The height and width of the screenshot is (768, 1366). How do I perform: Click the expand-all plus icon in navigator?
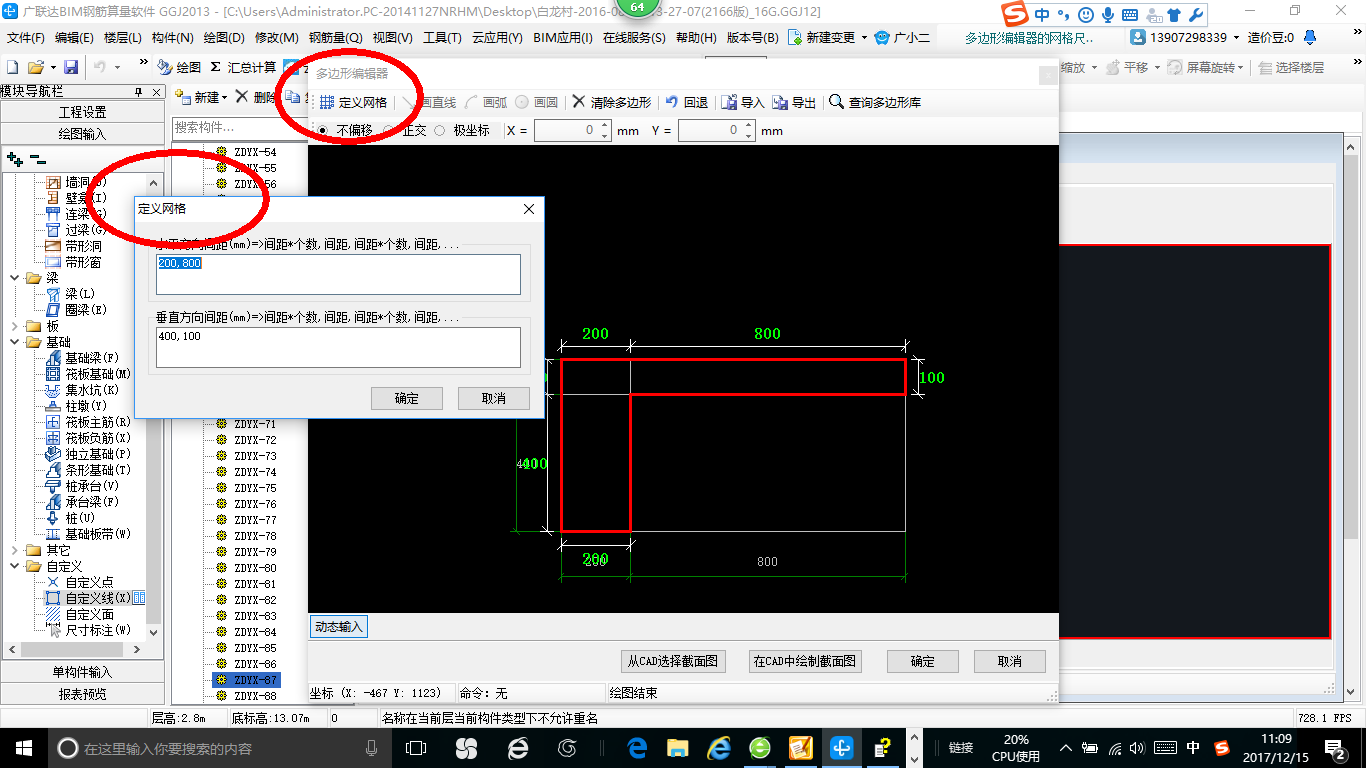click(x=15, y=159)
